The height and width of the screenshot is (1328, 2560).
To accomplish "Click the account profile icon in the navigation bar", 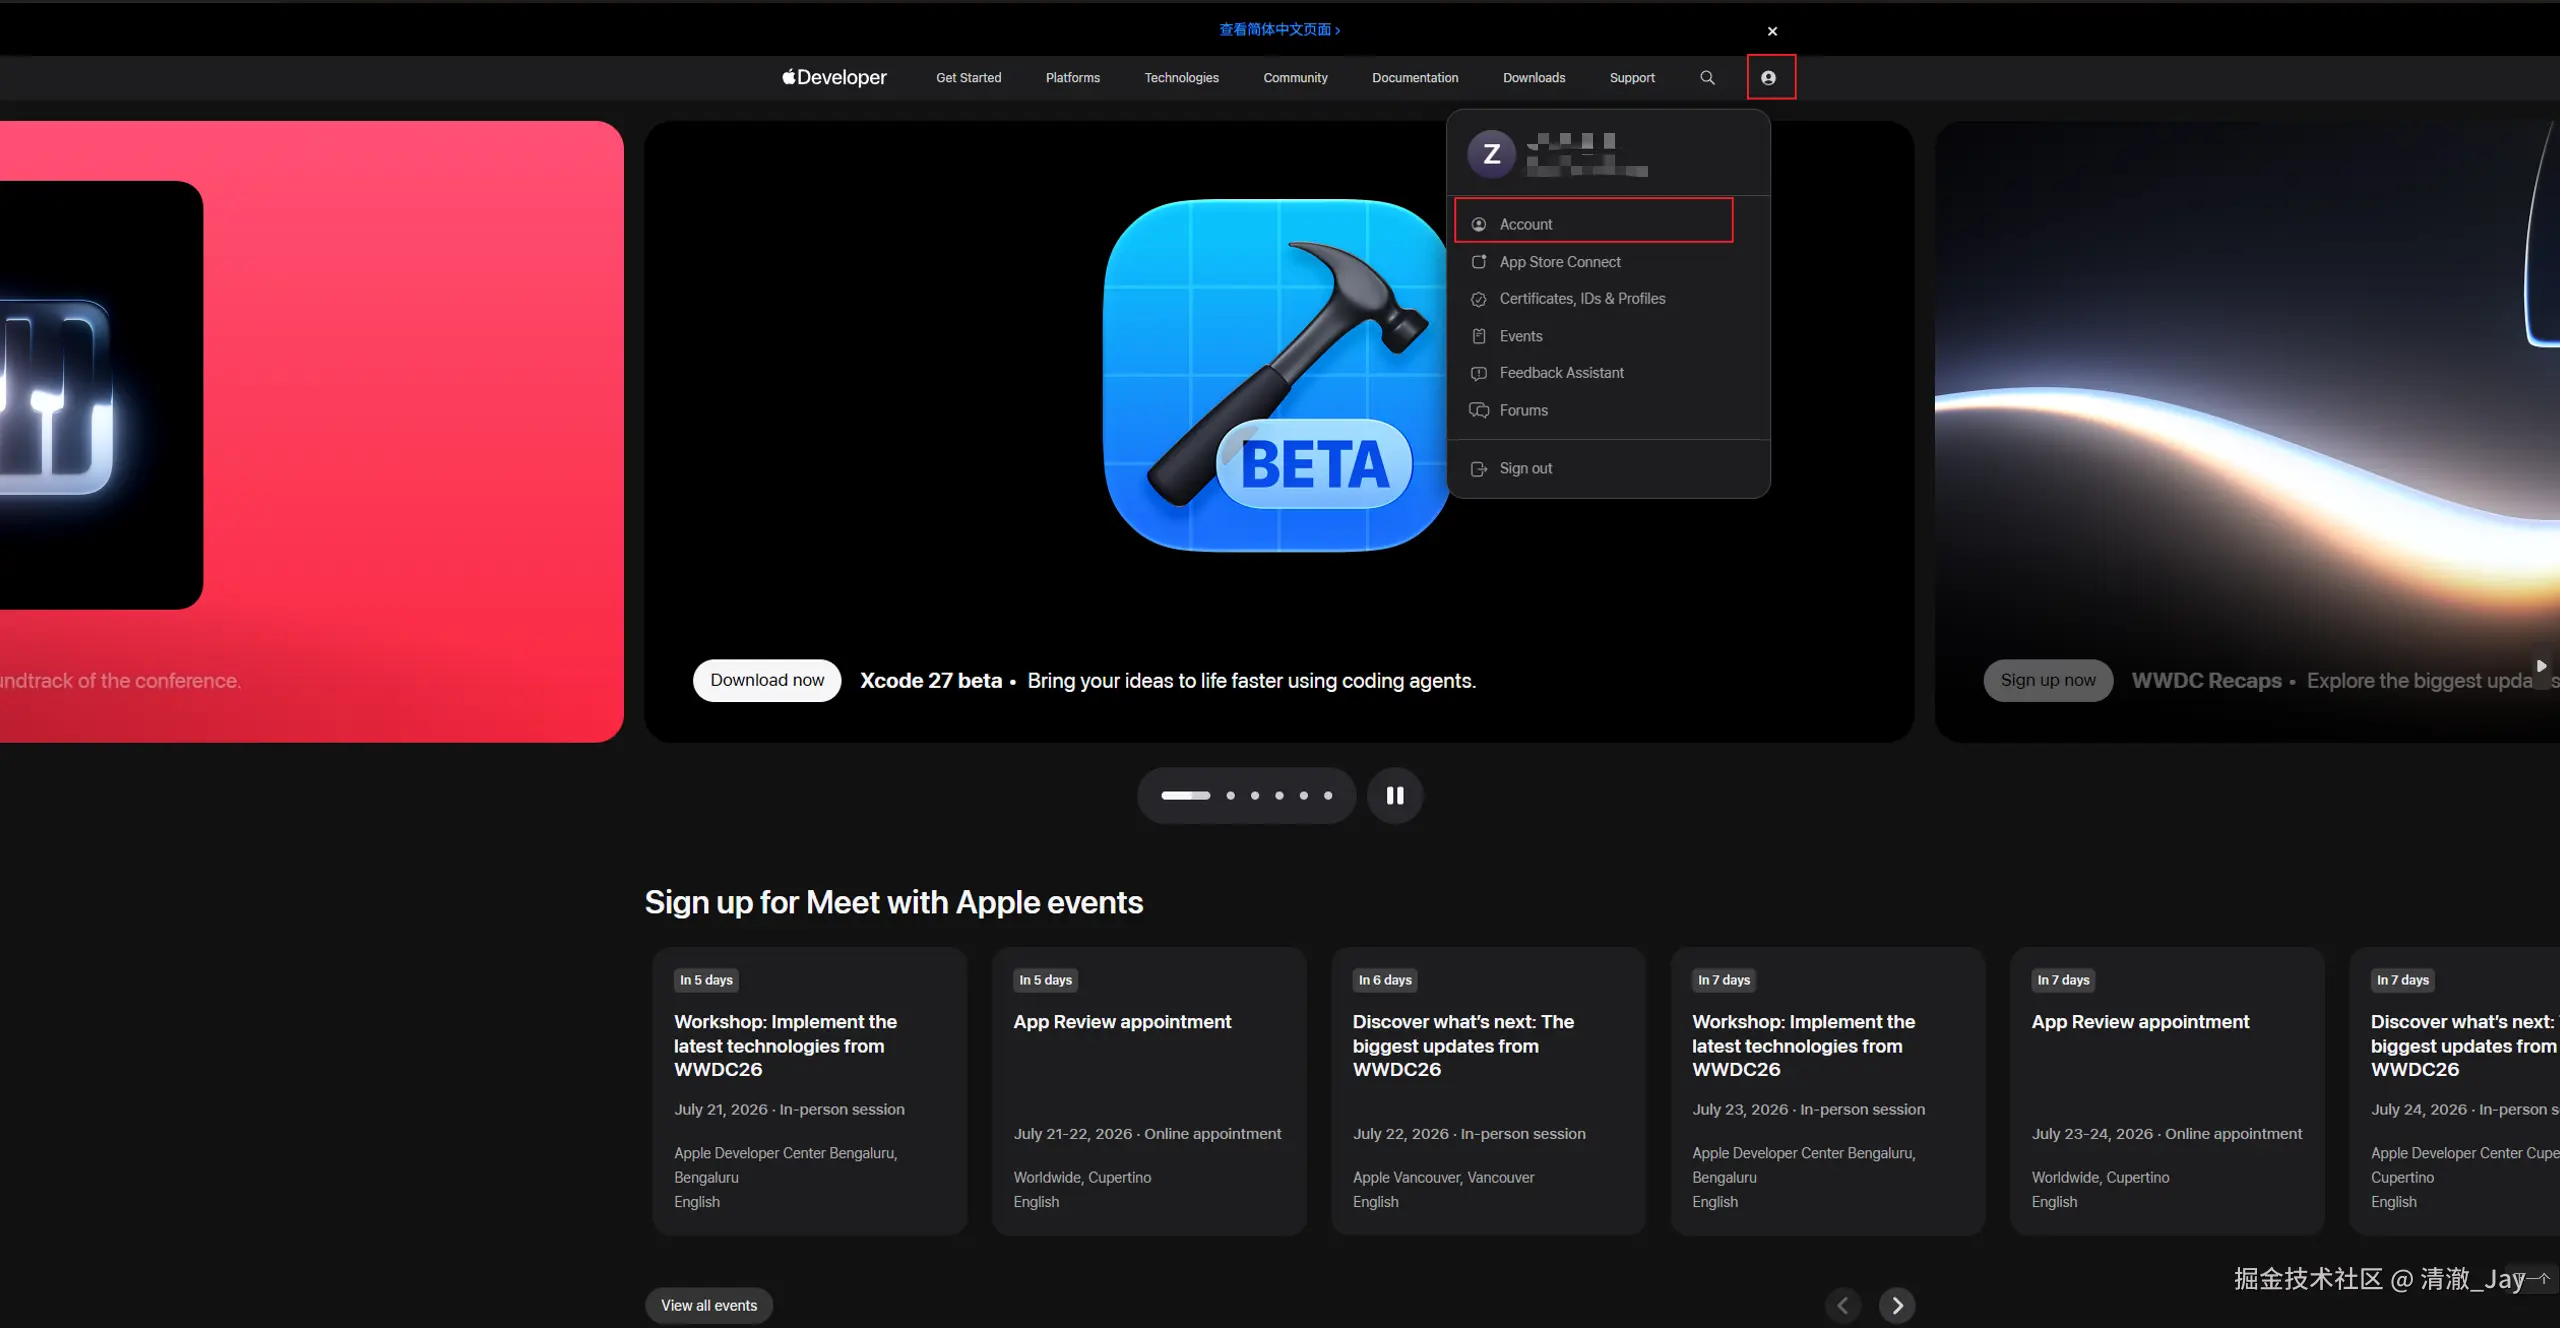I will point(1769,78).
